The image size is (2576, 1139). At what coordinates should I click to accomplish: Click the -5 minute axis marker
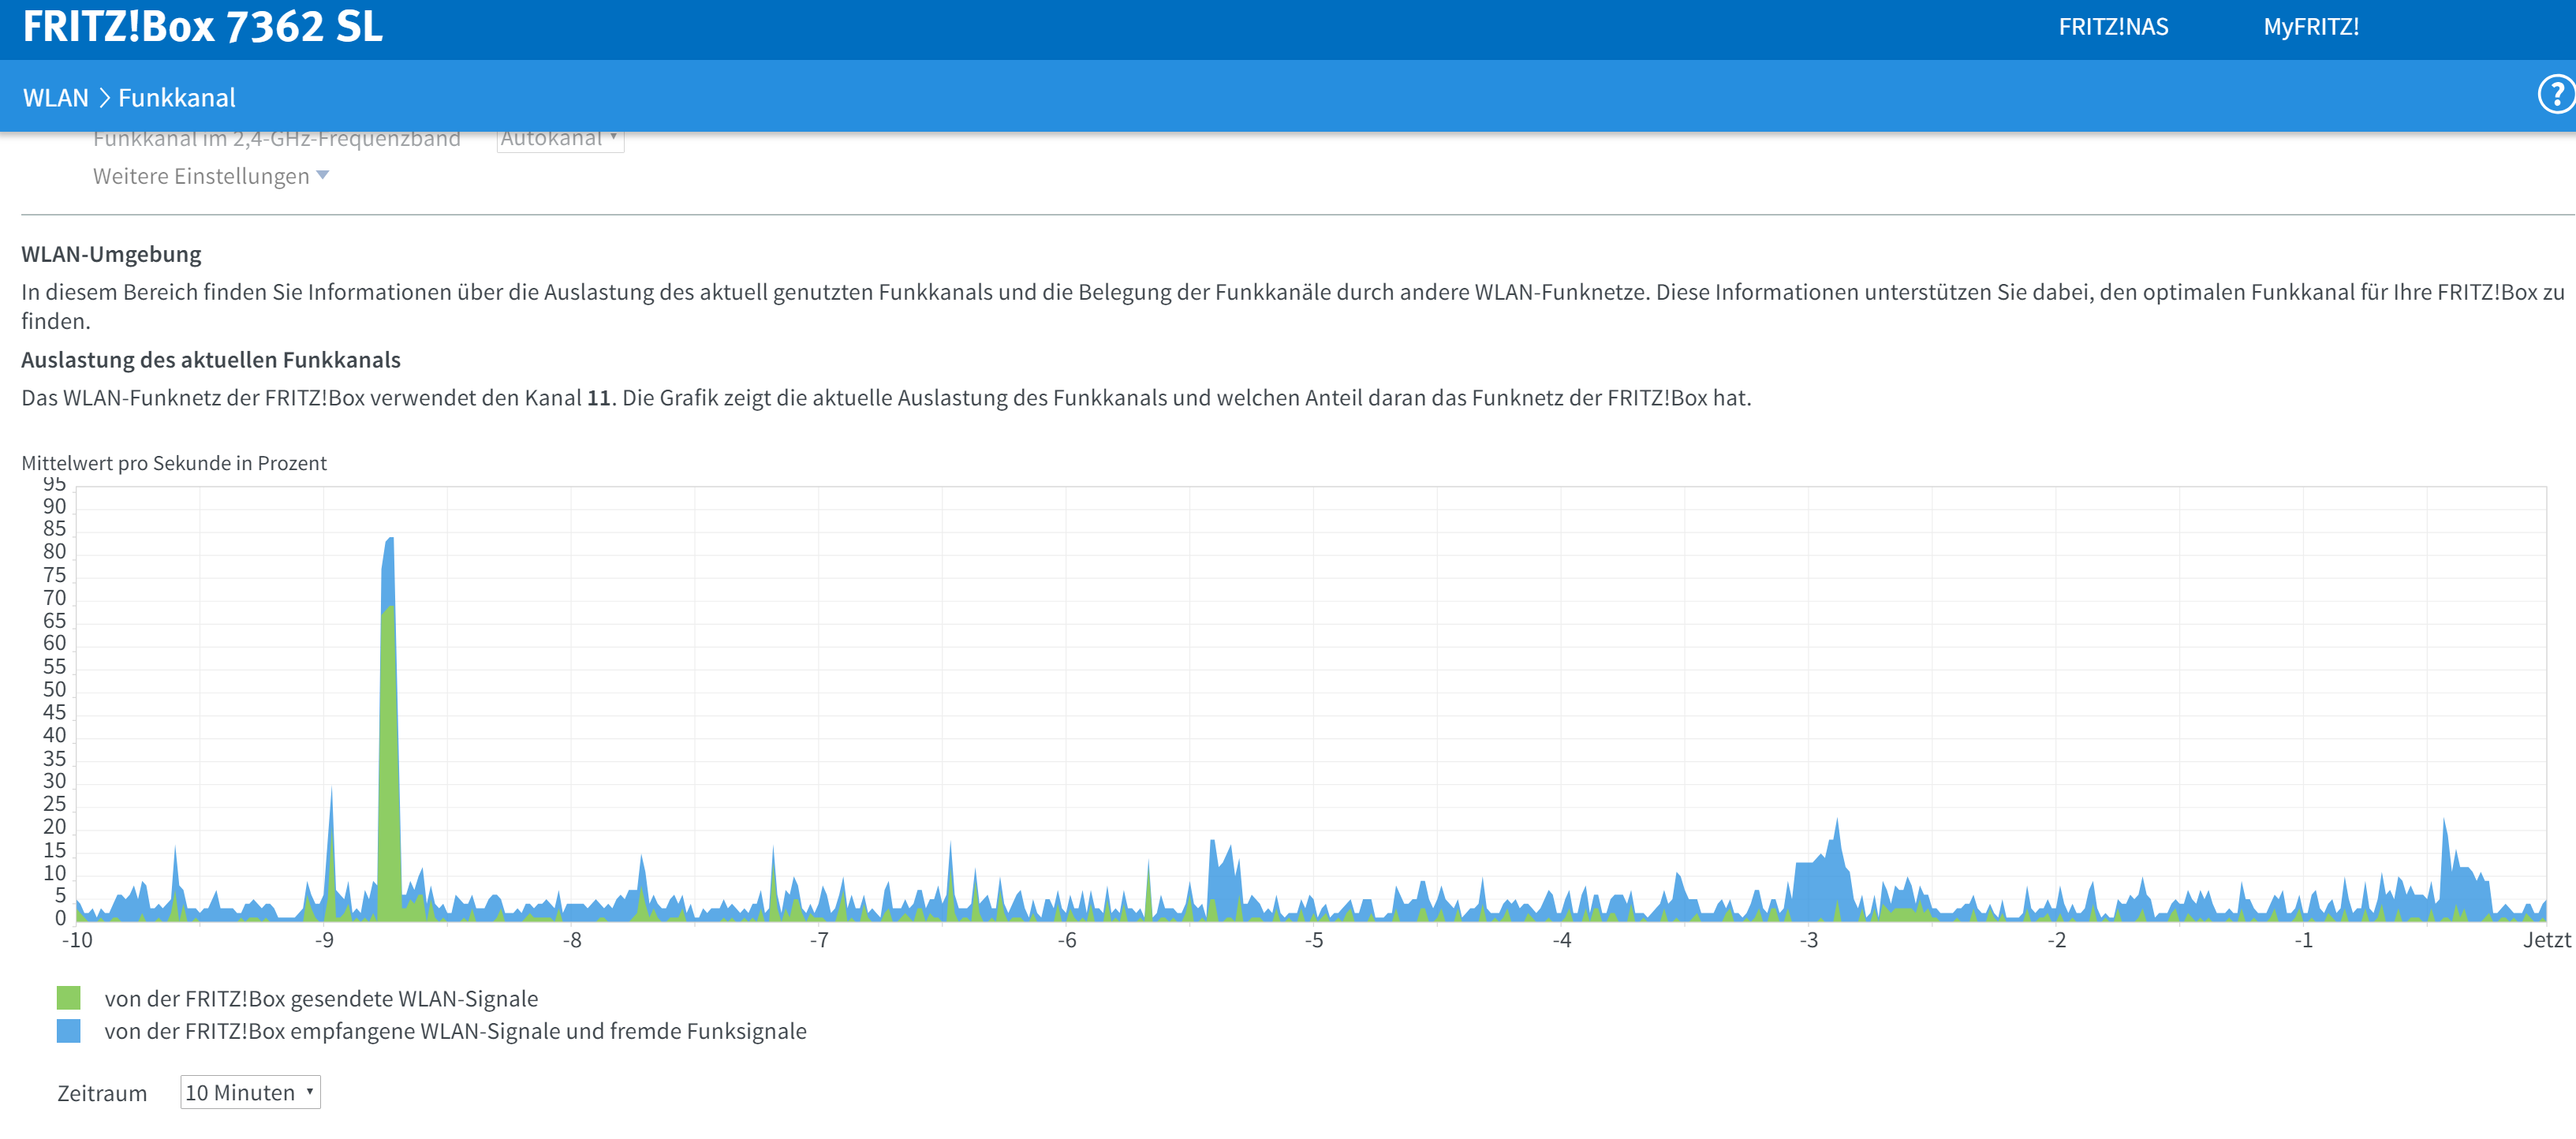(x=1314, y=940)
